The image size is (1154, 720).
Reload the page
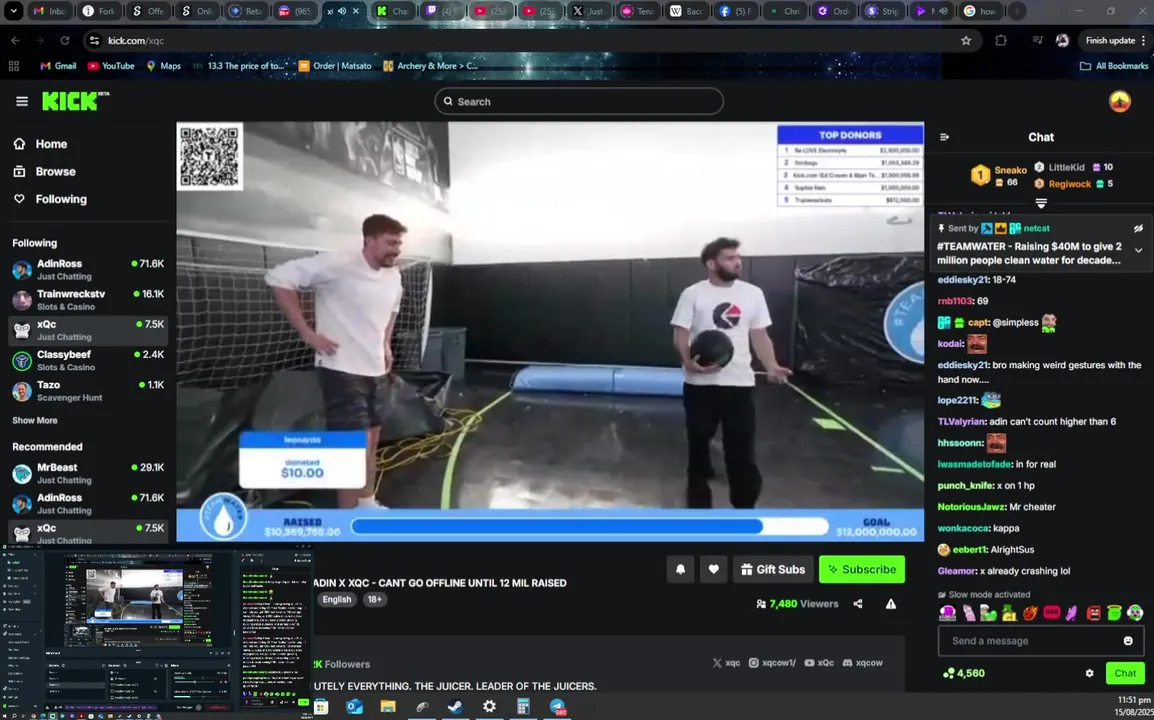65,40
